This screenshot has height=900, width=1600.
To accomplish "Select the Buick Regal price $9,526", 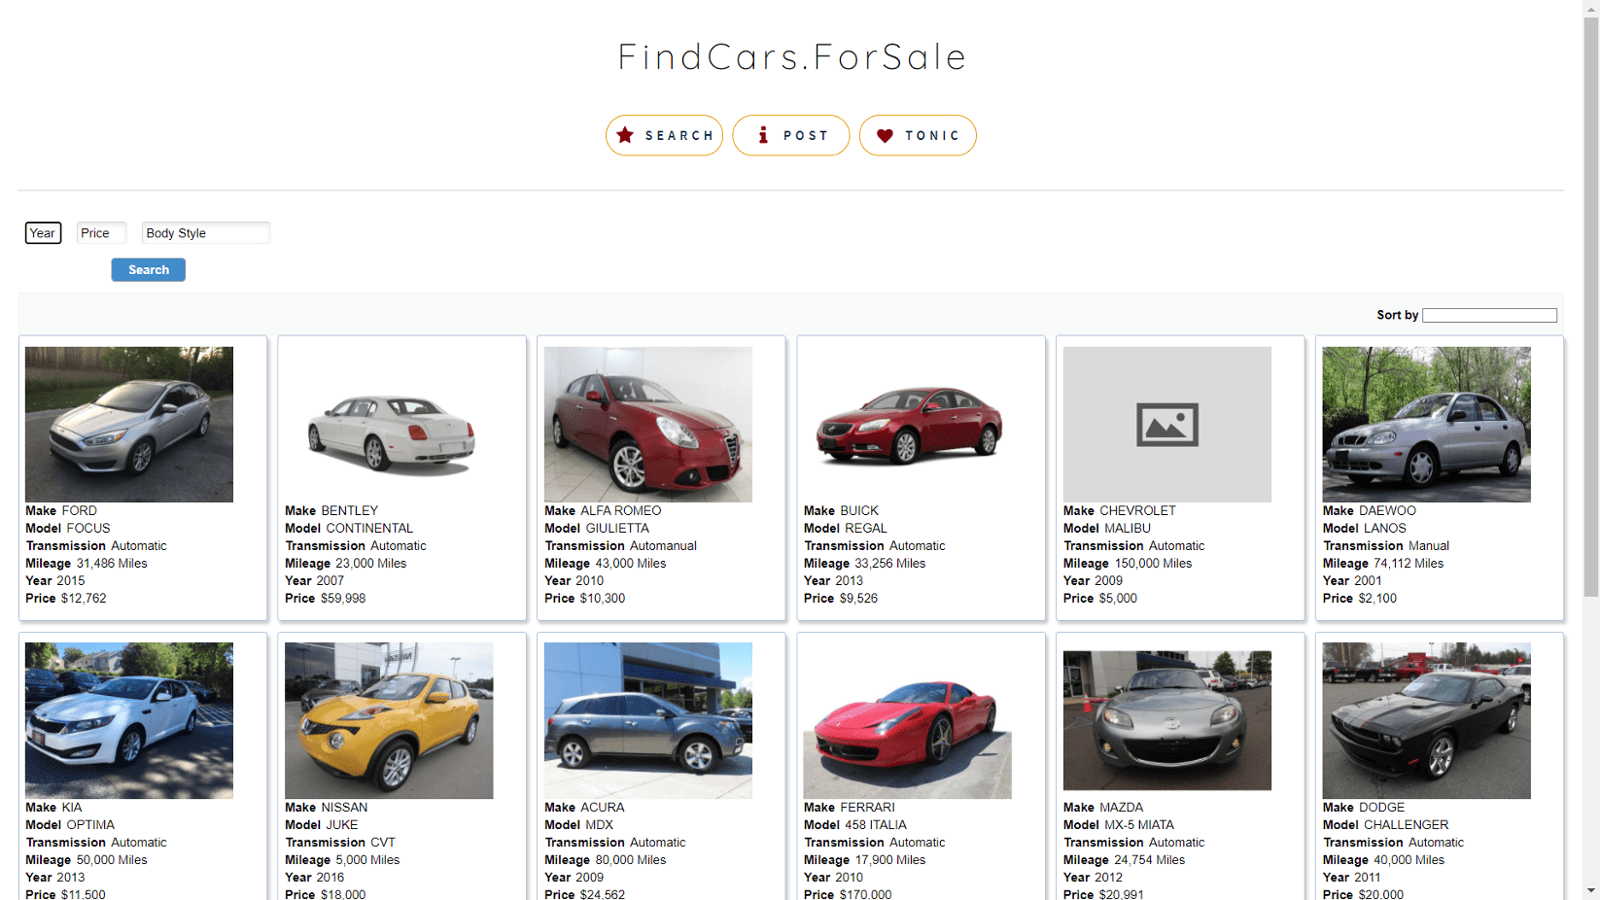I will click(859, 598).
